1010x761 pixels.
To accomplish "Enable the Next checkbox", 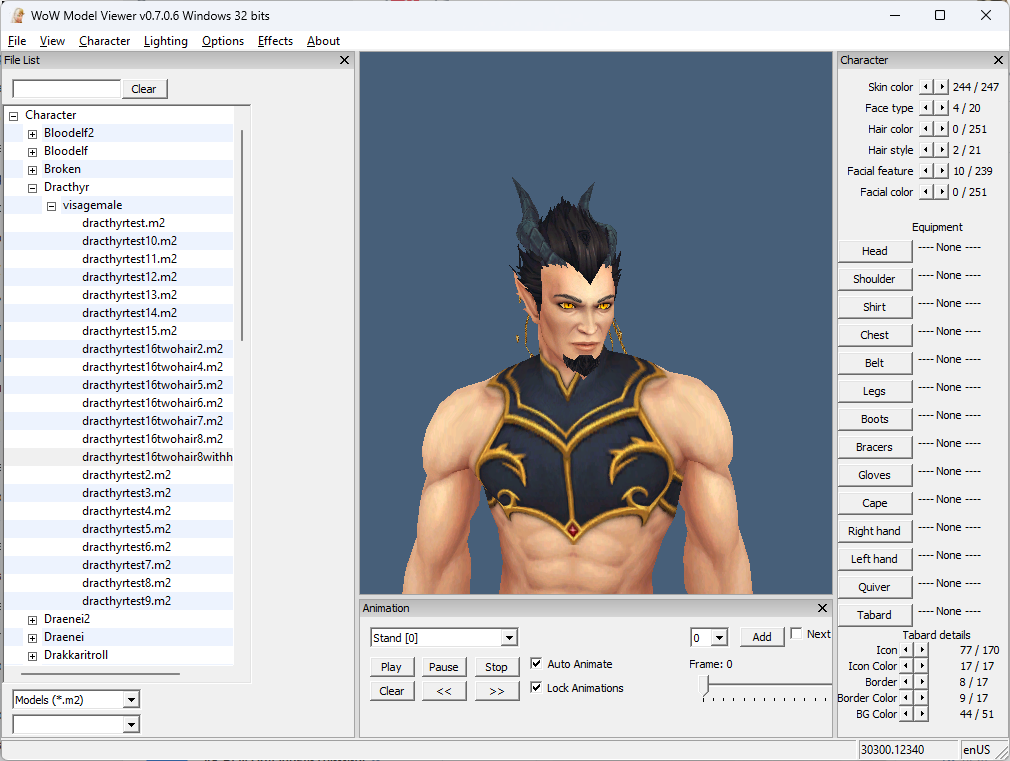I will click(x=796, y=633).
